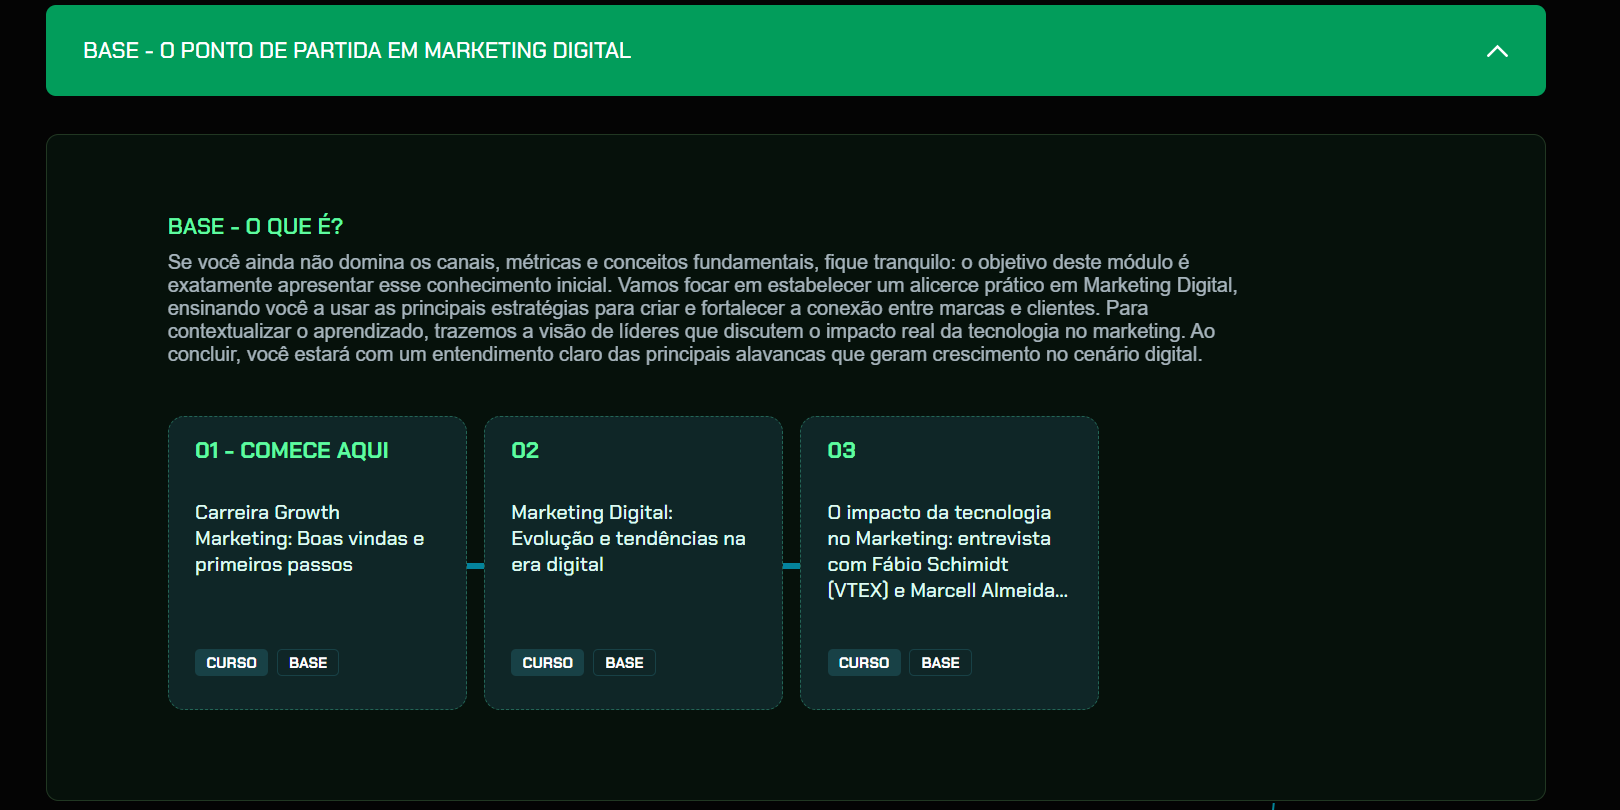Select the CURSO tag on card 02

coord(547,662)
